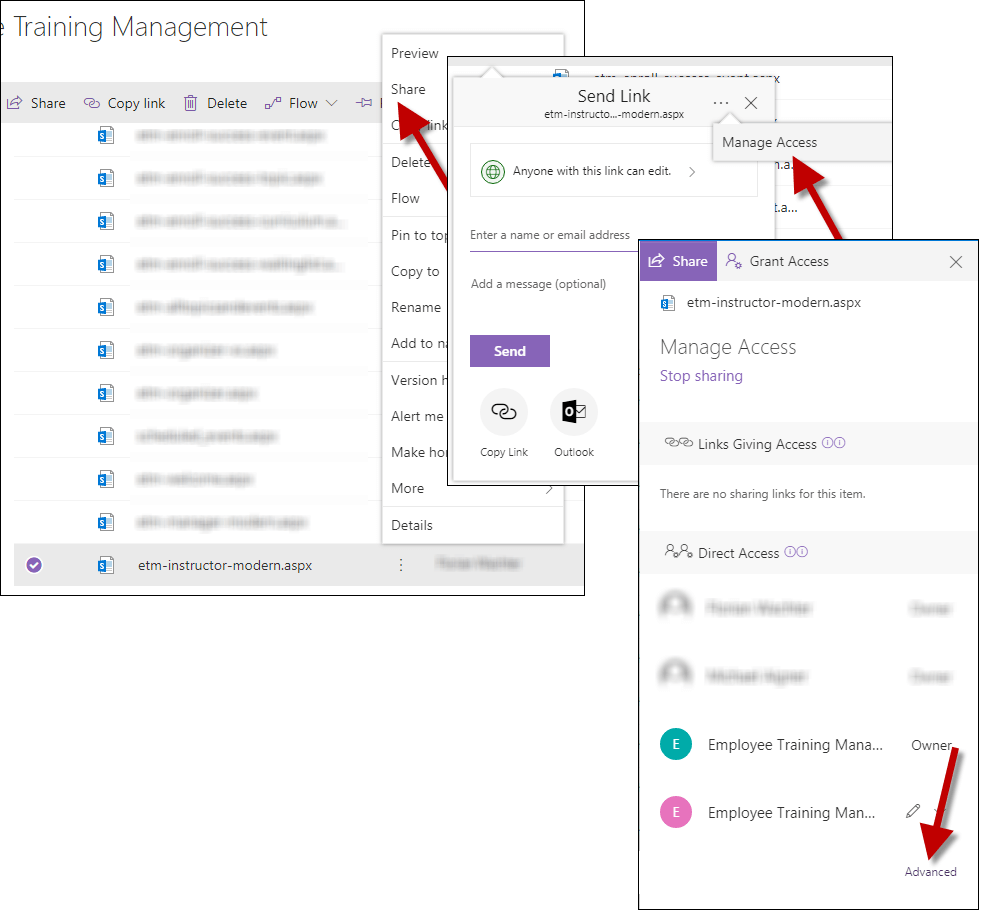Click the Add a message field
The height and width of the screenshot is (914, 985).
point(538,284)
